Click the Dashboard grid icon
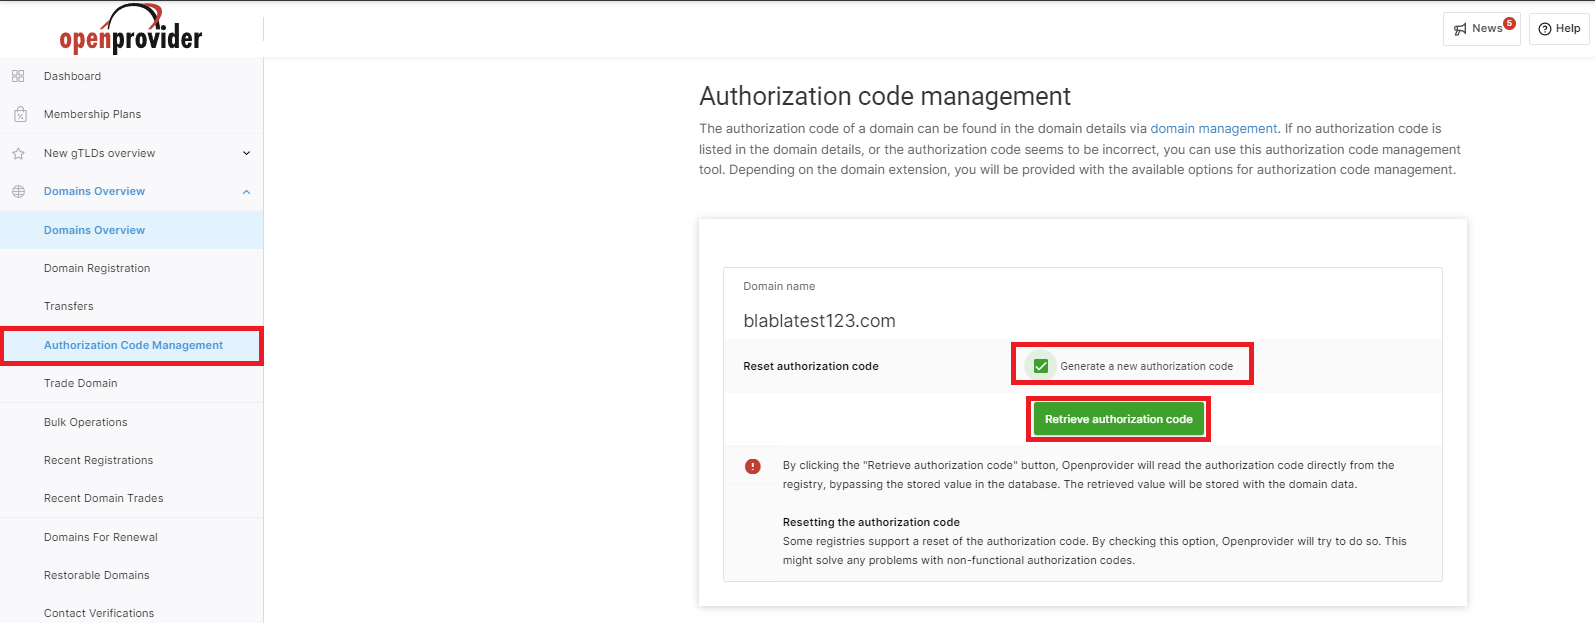This screenshot has width=1595, height=623. (x=18, y=76)
